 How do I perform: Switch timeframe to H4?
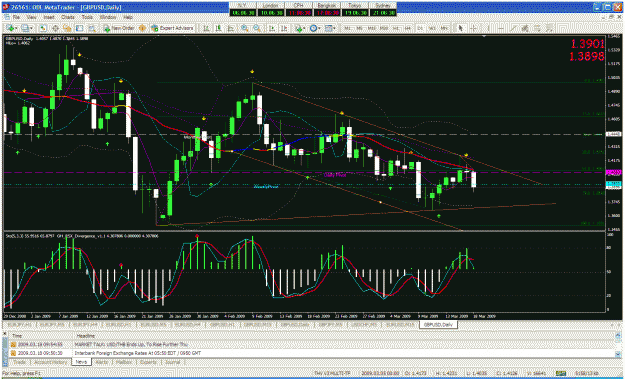click(x=408, y=28)
